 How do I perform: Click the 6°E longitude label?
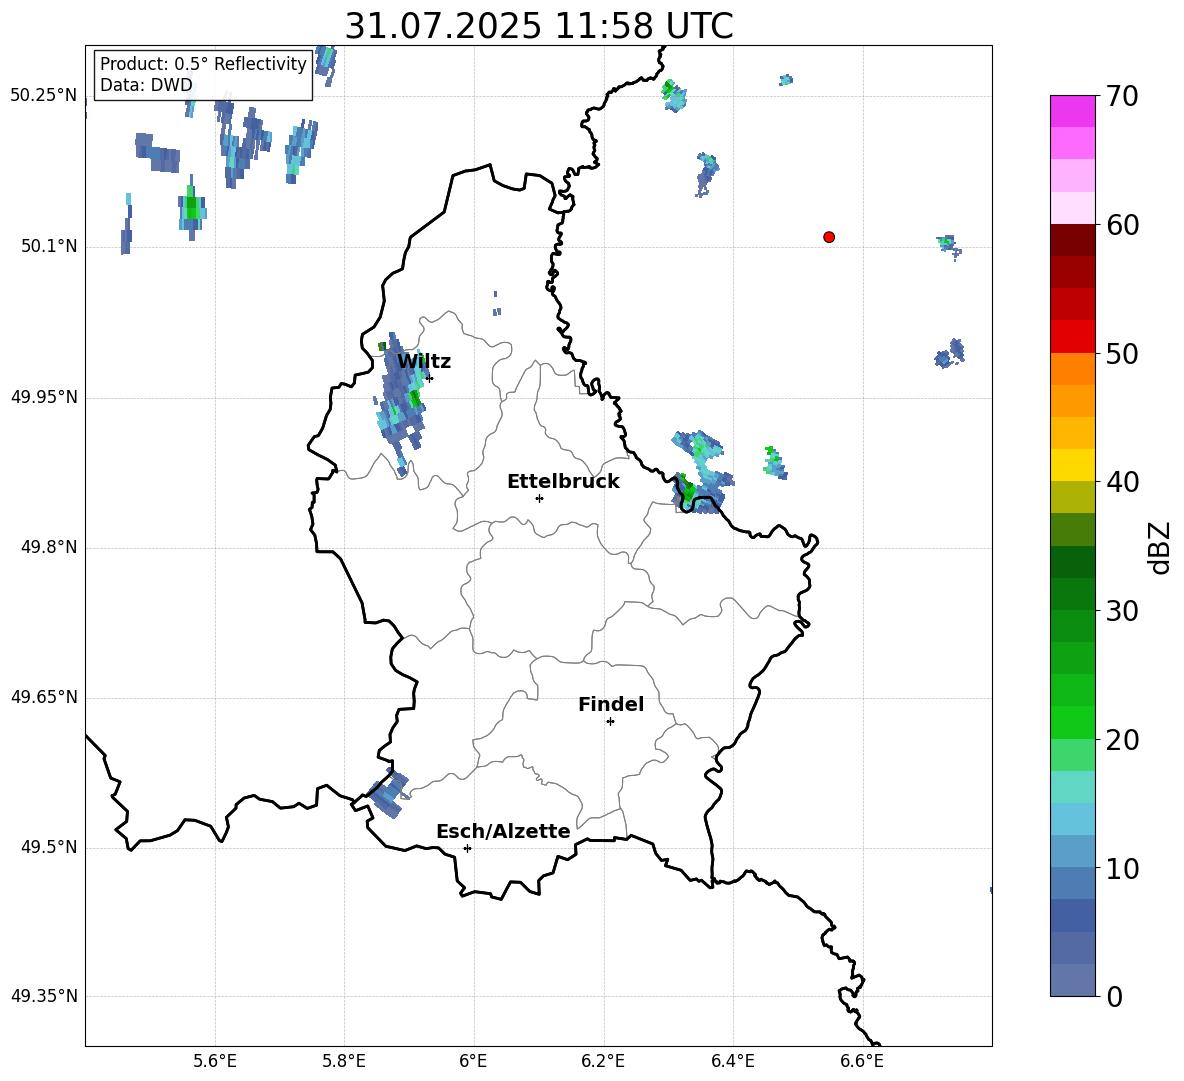[473, 1061]
